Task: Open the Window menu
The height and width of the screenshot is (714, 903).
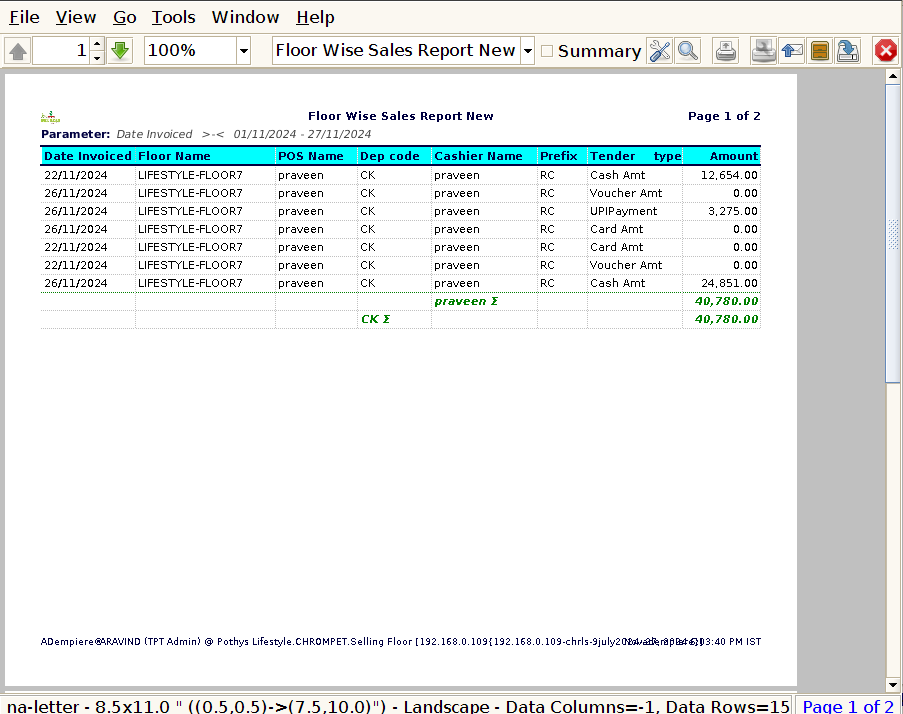Action: [x=245, y=17]
